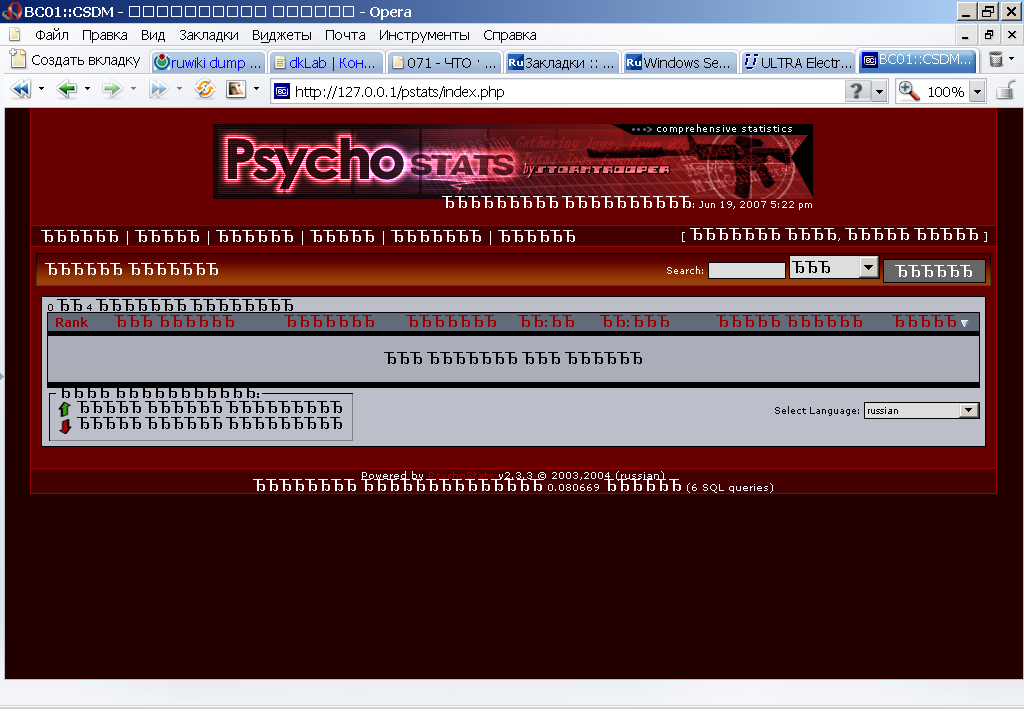Click the green up arrow legend icon
The image size is (1024, 709).
64,409
